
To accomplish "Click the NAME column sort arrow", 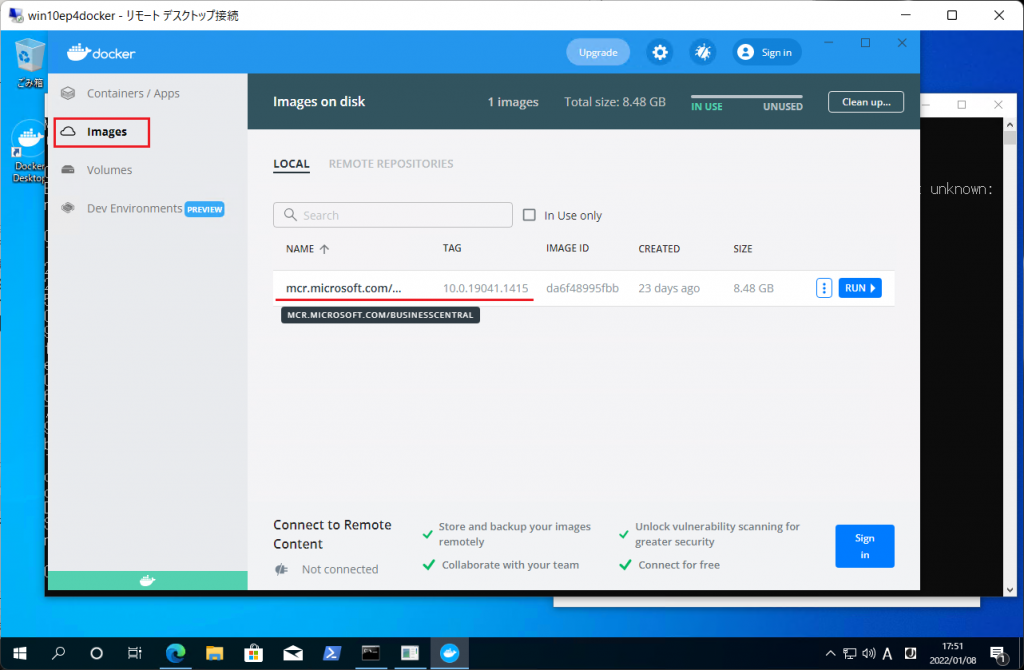I will point(324,249).
